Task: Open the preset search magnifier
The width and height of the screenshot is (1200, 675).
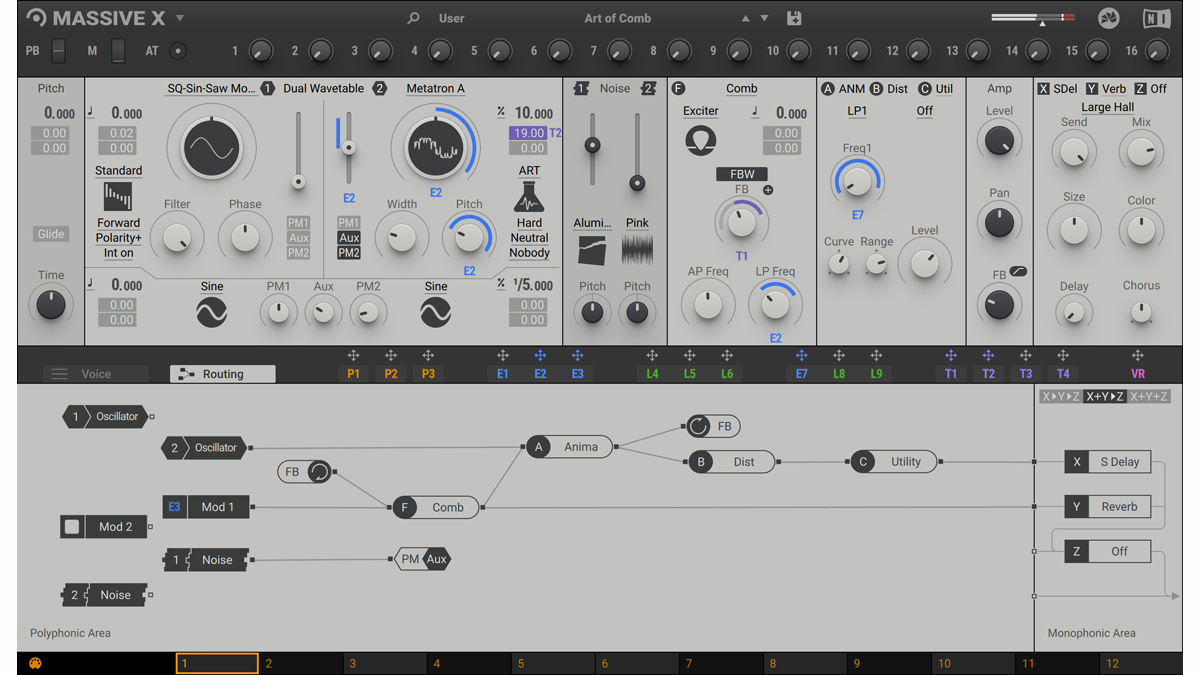Action: (x=413, y=18)
